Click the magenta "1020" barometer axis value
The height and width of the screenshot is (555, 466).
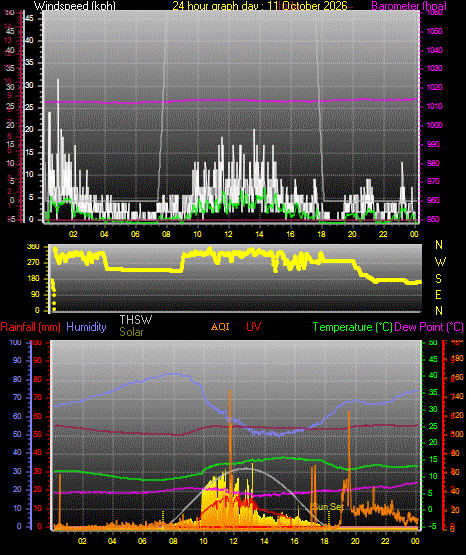pyautogui.click(x=434, y=87)
